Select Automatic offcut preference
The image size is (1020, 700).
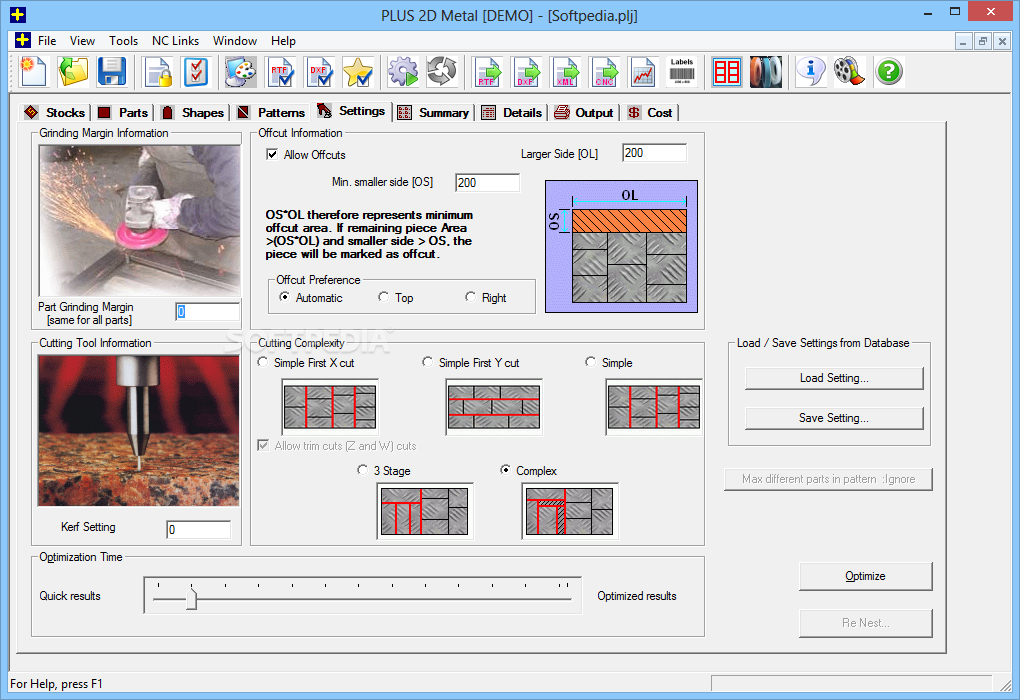click(x=284, y=297)
